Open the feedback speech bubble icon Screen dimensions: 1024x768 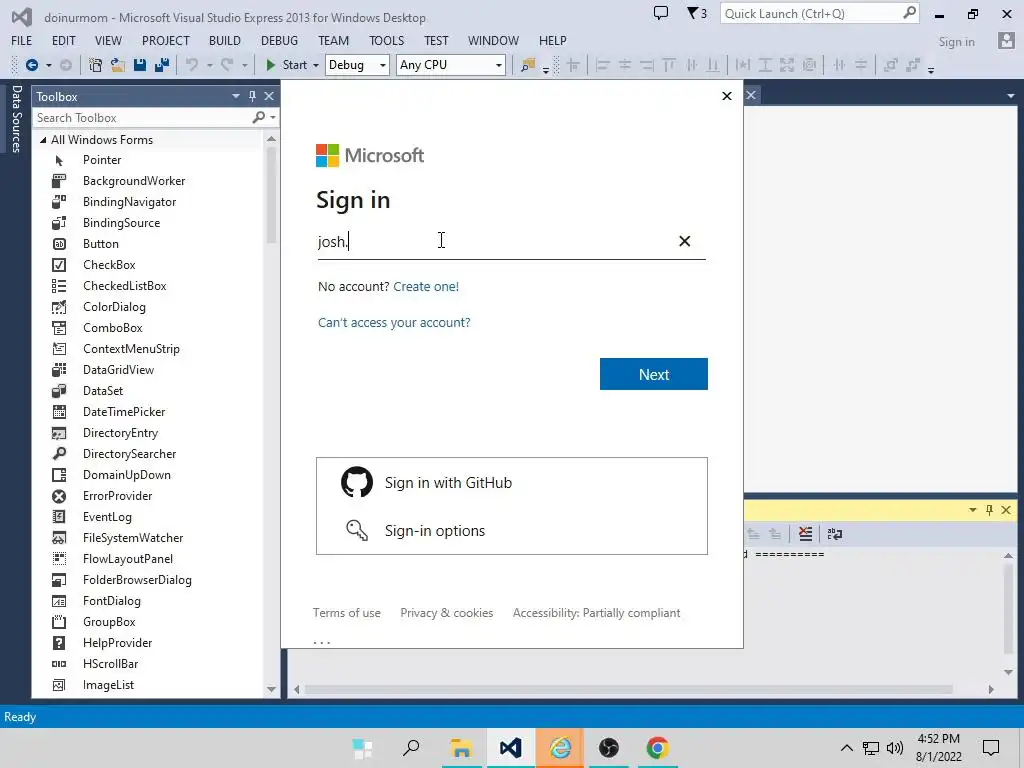point(661,13)
